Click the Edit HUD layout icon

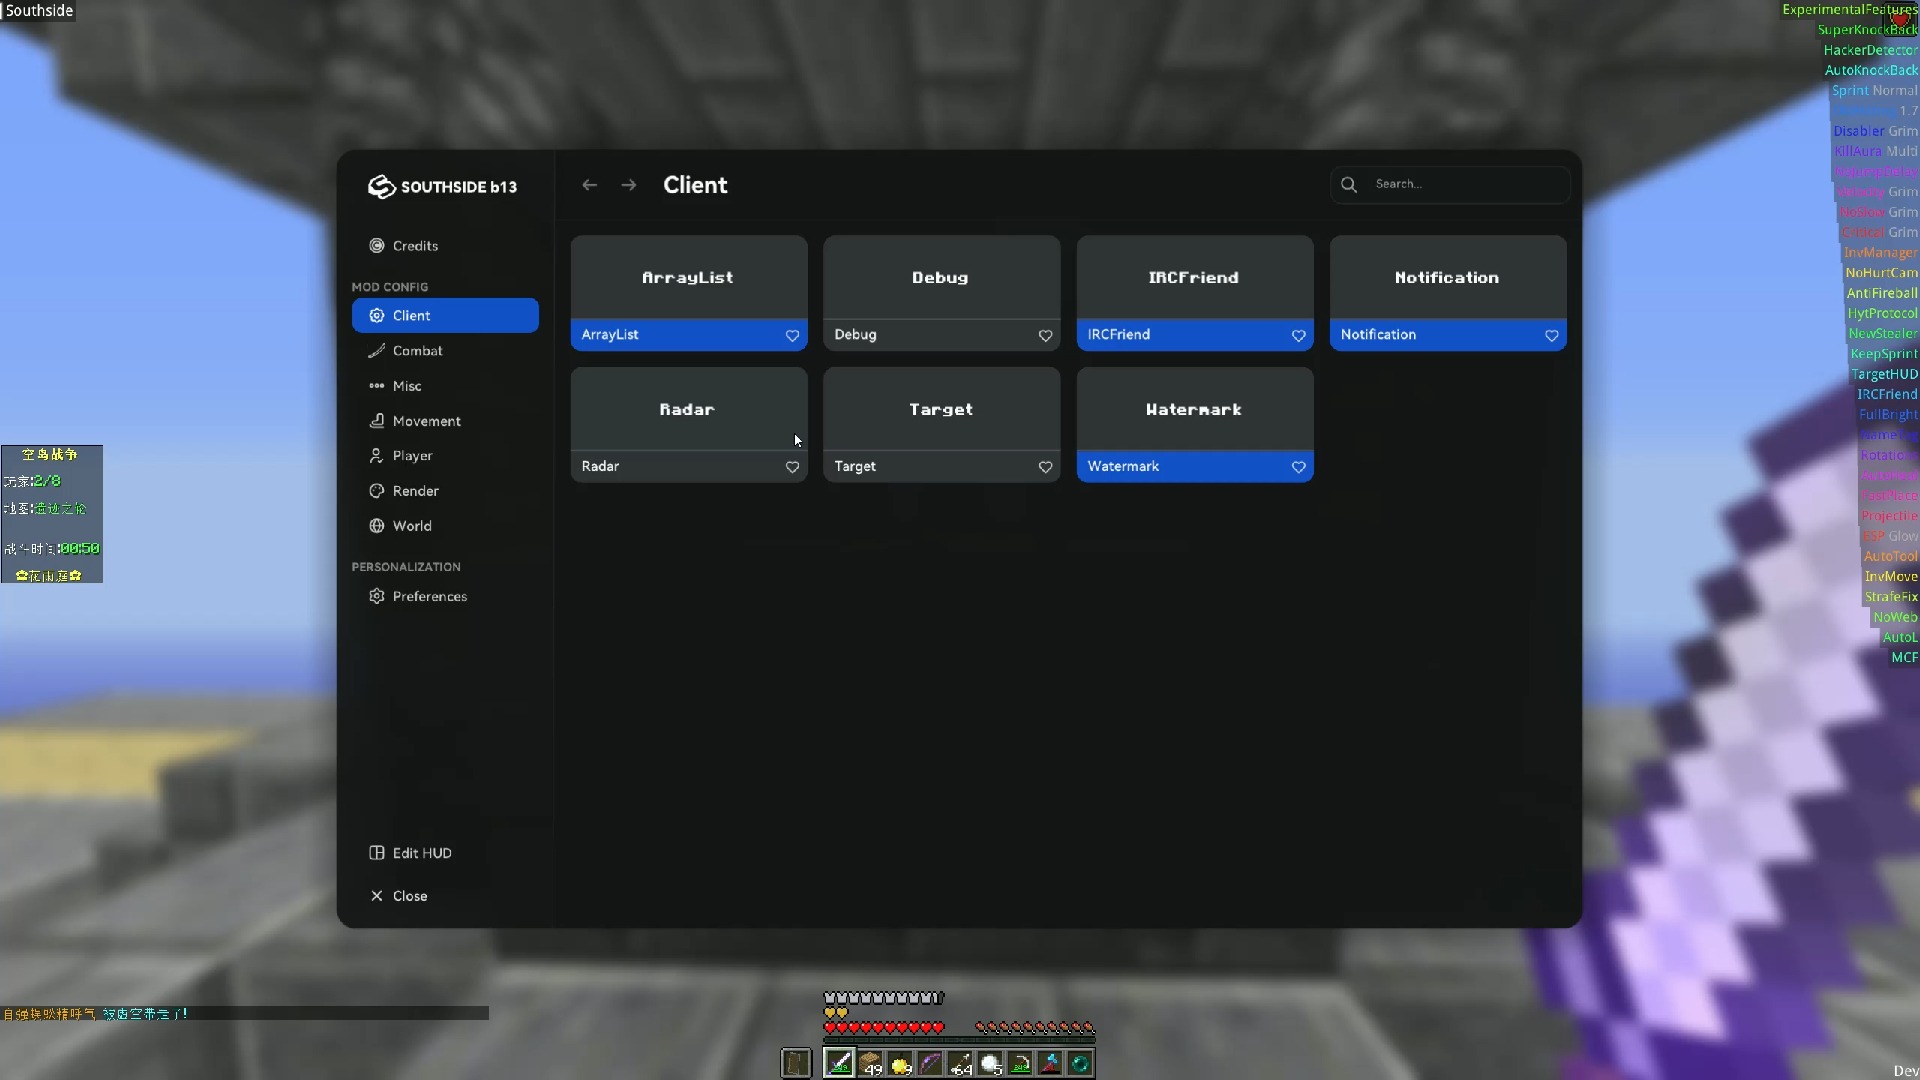pos(377,853)
